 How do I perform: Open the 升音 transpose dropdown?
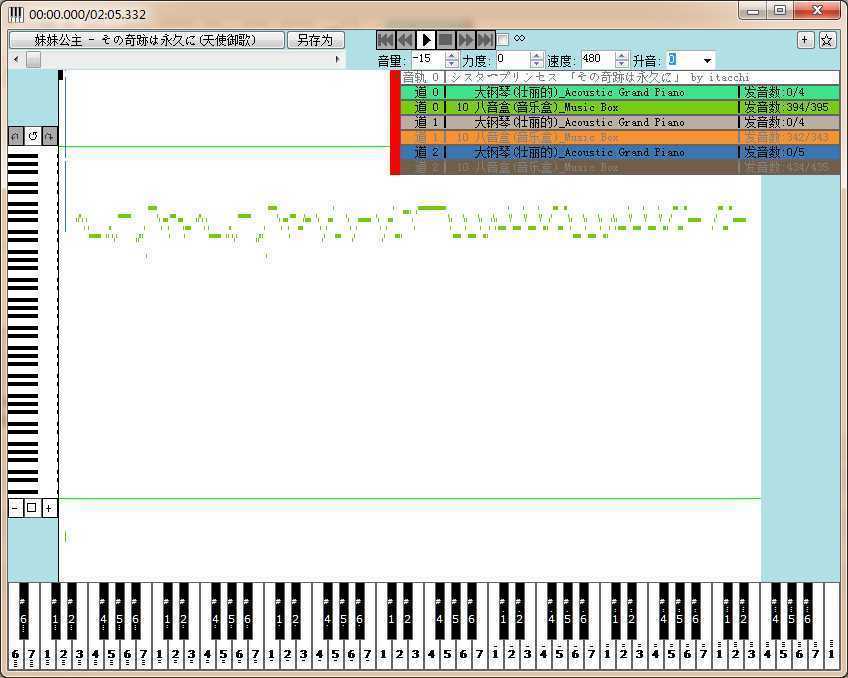(x=707, y=60)
